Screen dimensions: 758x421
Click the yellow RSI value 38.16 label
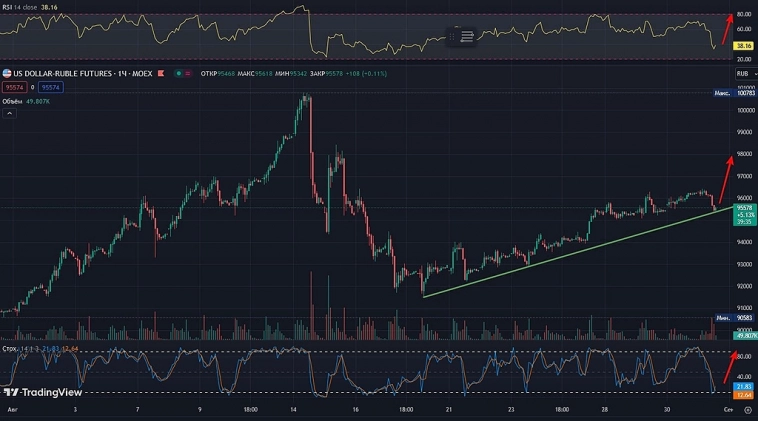(743, 46)
